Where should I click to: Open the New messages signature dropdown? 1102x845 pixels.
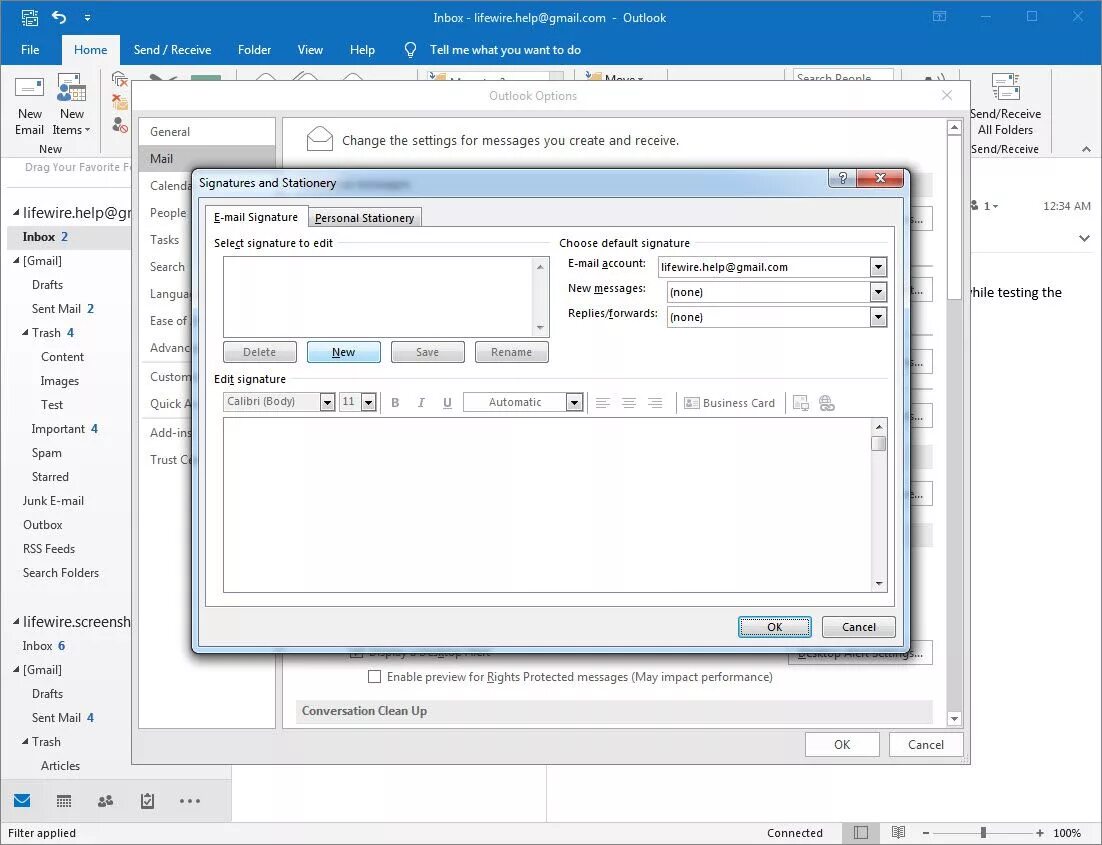click(x=878, y=292)
